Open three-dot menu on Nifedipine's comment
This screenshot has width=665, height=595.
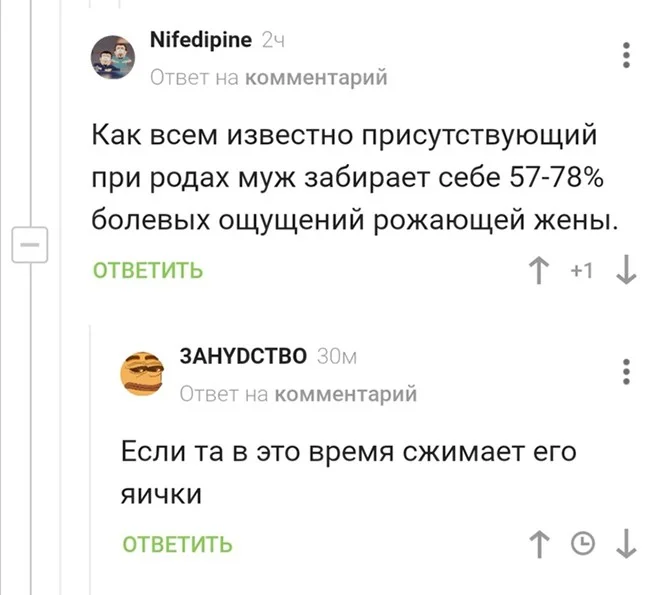pos(627,57)
